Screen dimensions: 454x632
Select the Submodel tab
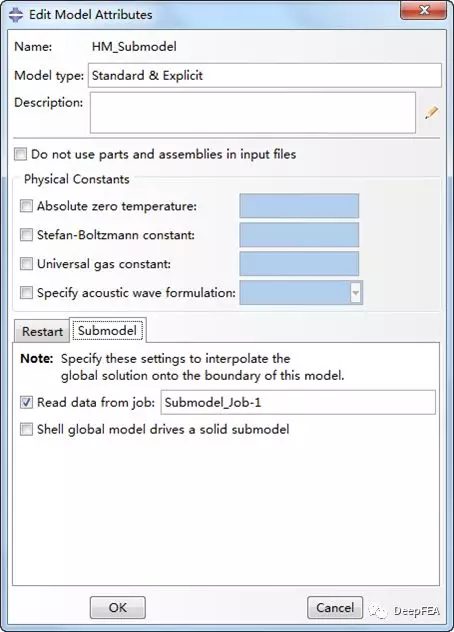tap(107, 331)
